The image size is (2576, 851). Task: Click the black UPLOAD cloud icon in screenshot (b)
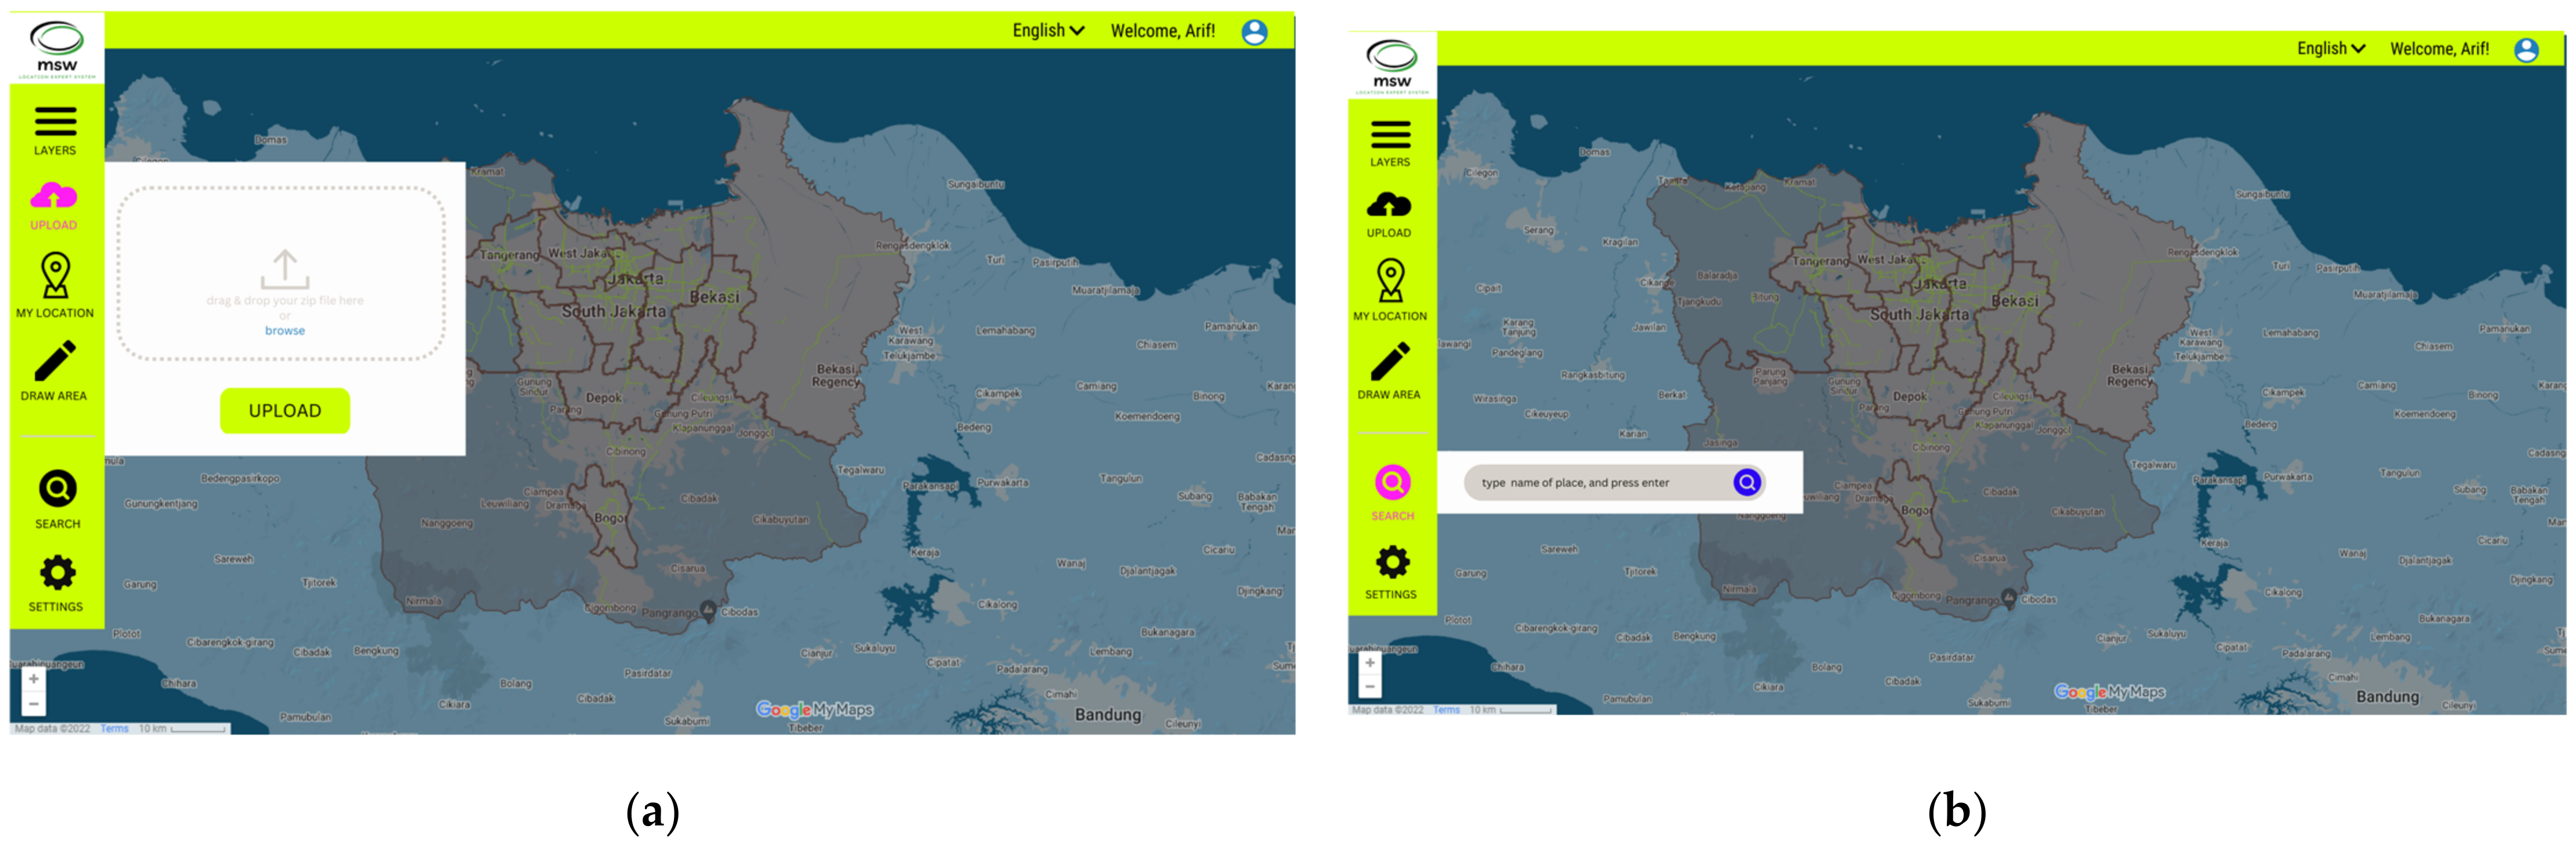pos(1389,205)
